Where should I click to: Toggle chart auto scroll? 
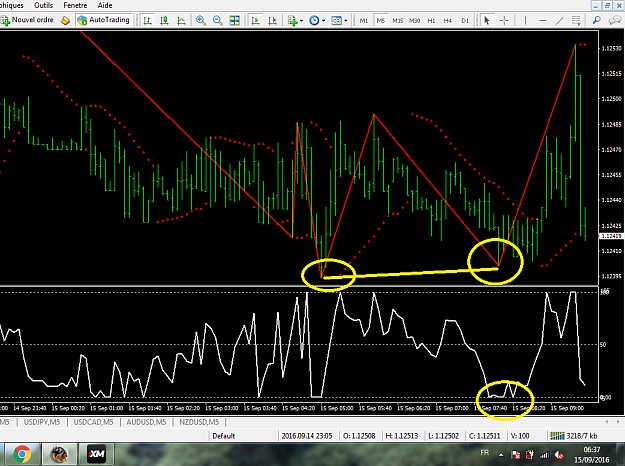256,20
